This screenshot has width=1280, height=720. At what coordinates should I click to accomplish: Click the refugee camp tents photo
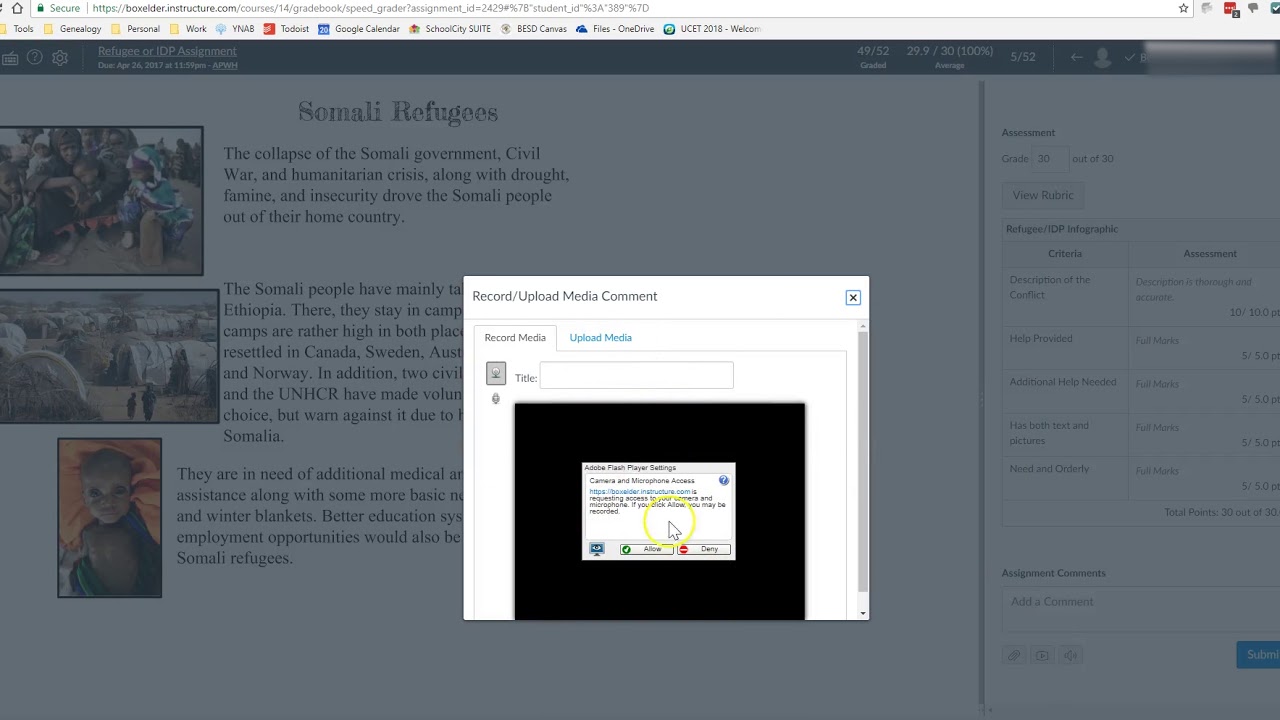coord(109,357)
